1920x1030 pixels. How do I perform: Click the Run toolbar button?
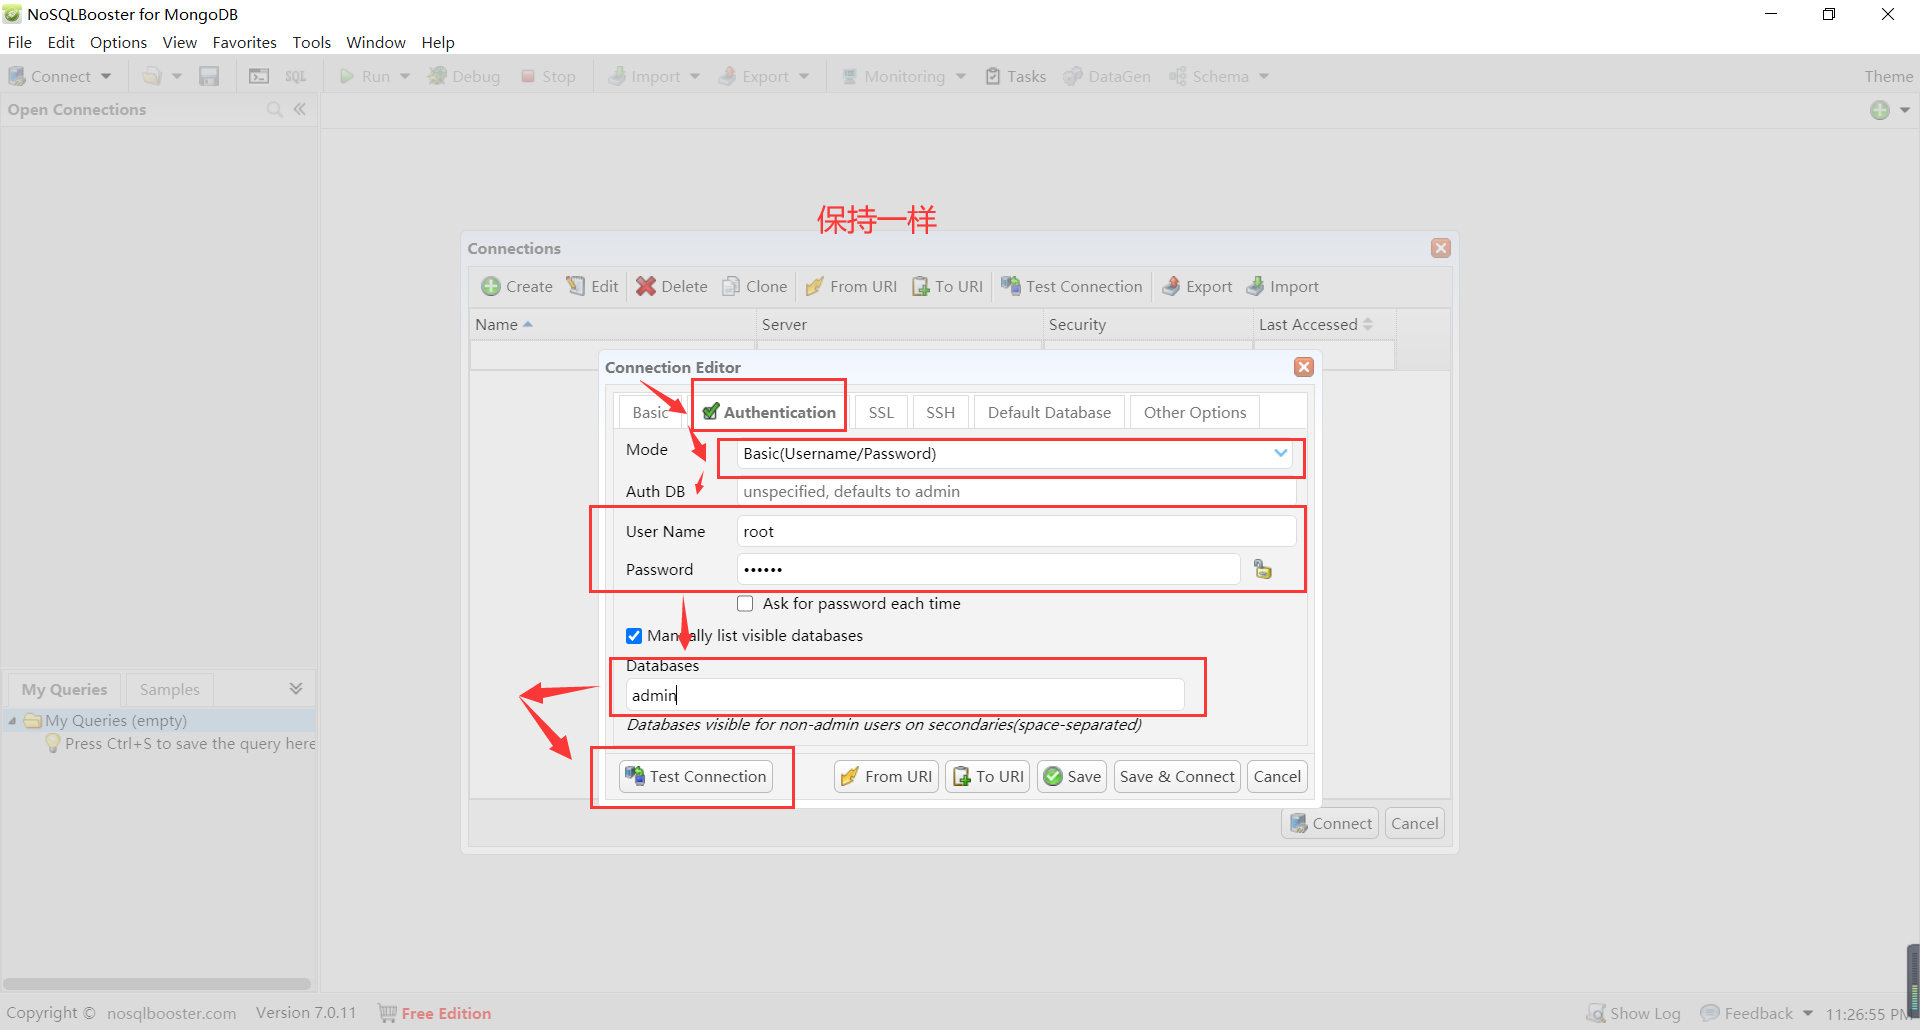click(x=365, y=76)
